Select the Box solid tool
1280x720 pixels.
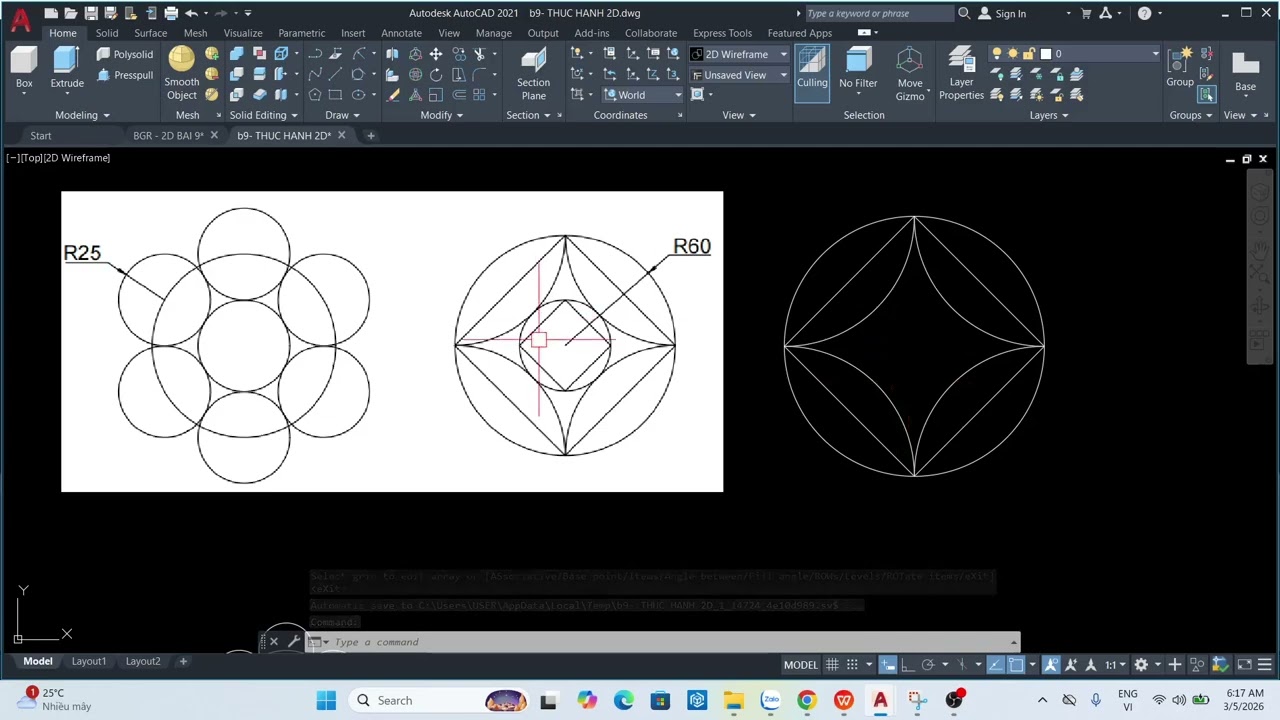24,69
